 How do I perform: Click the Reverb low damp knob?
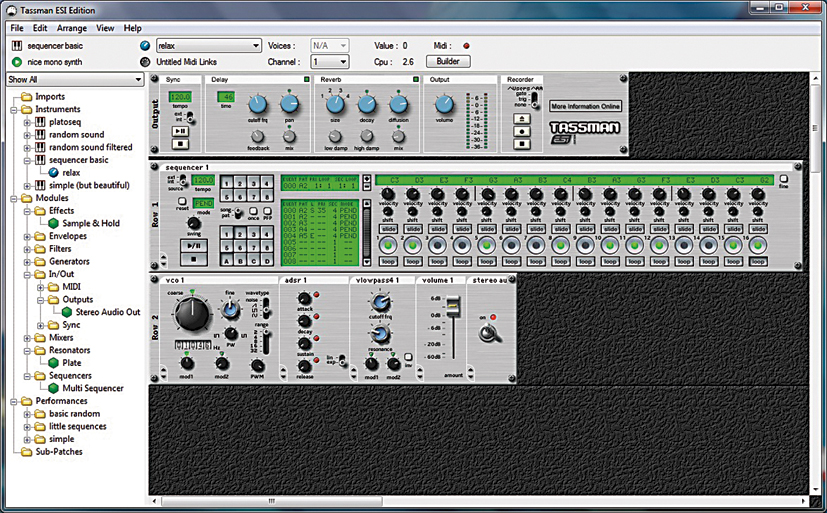pyautogui.click(x=335, y=137)
